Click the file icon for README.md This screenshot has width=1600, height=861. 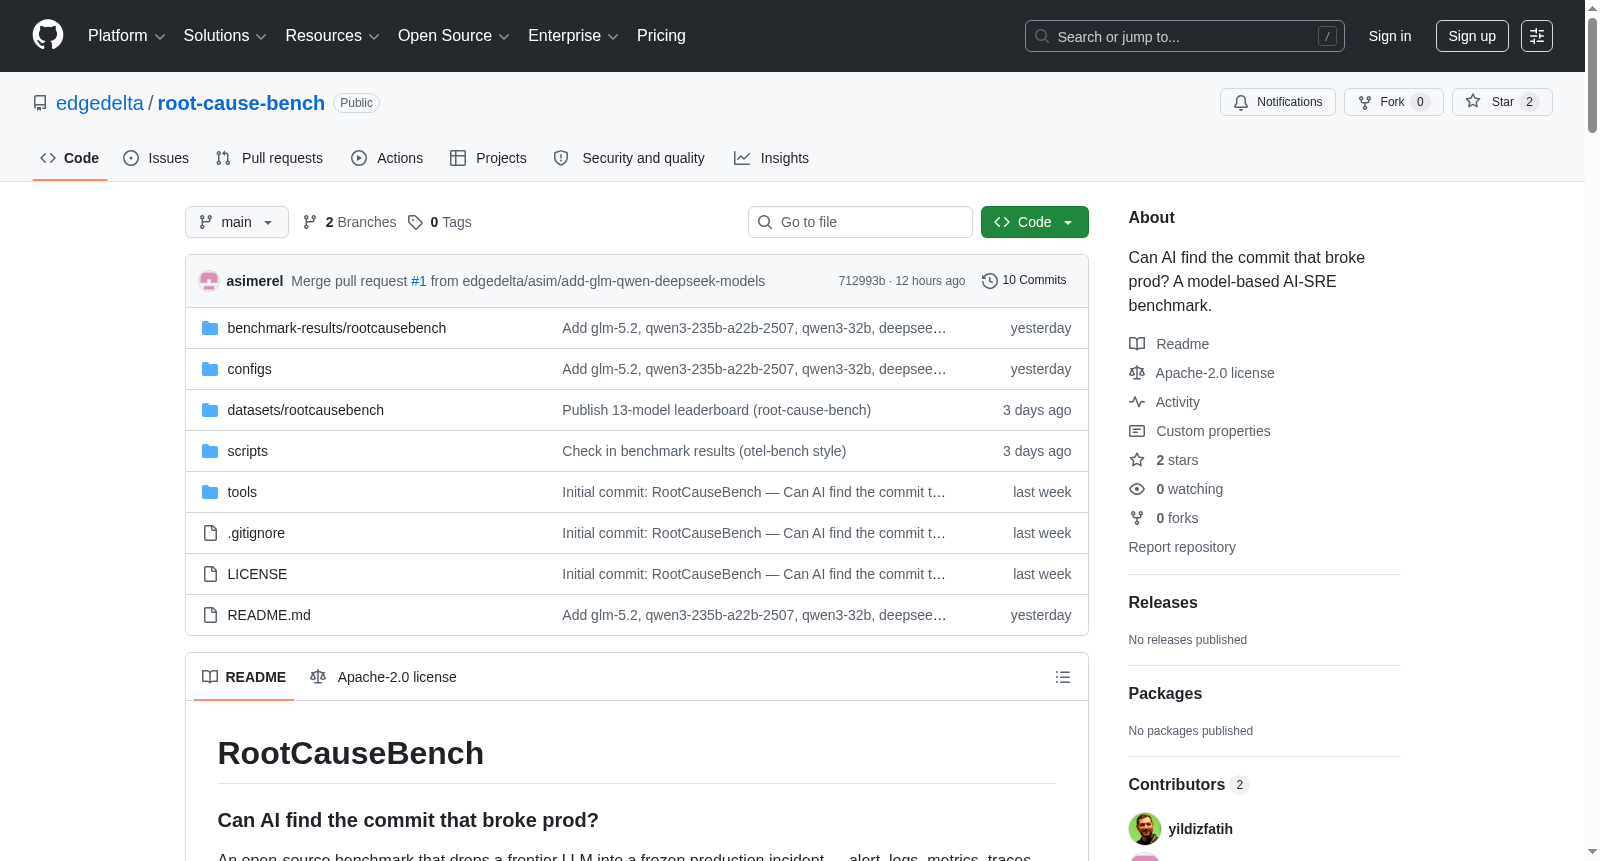210,615
